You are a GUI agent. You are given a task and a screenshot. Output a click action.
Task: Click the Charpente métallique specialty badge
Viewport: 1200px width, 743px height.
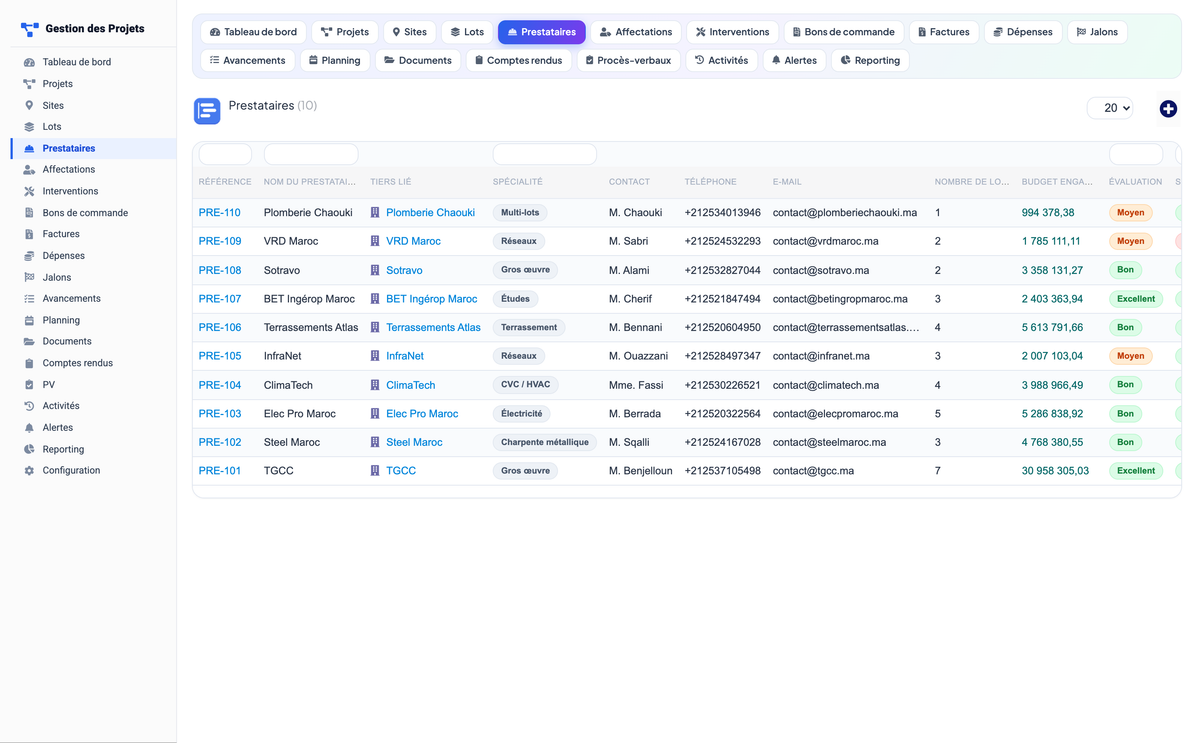(x=545, y=442)
